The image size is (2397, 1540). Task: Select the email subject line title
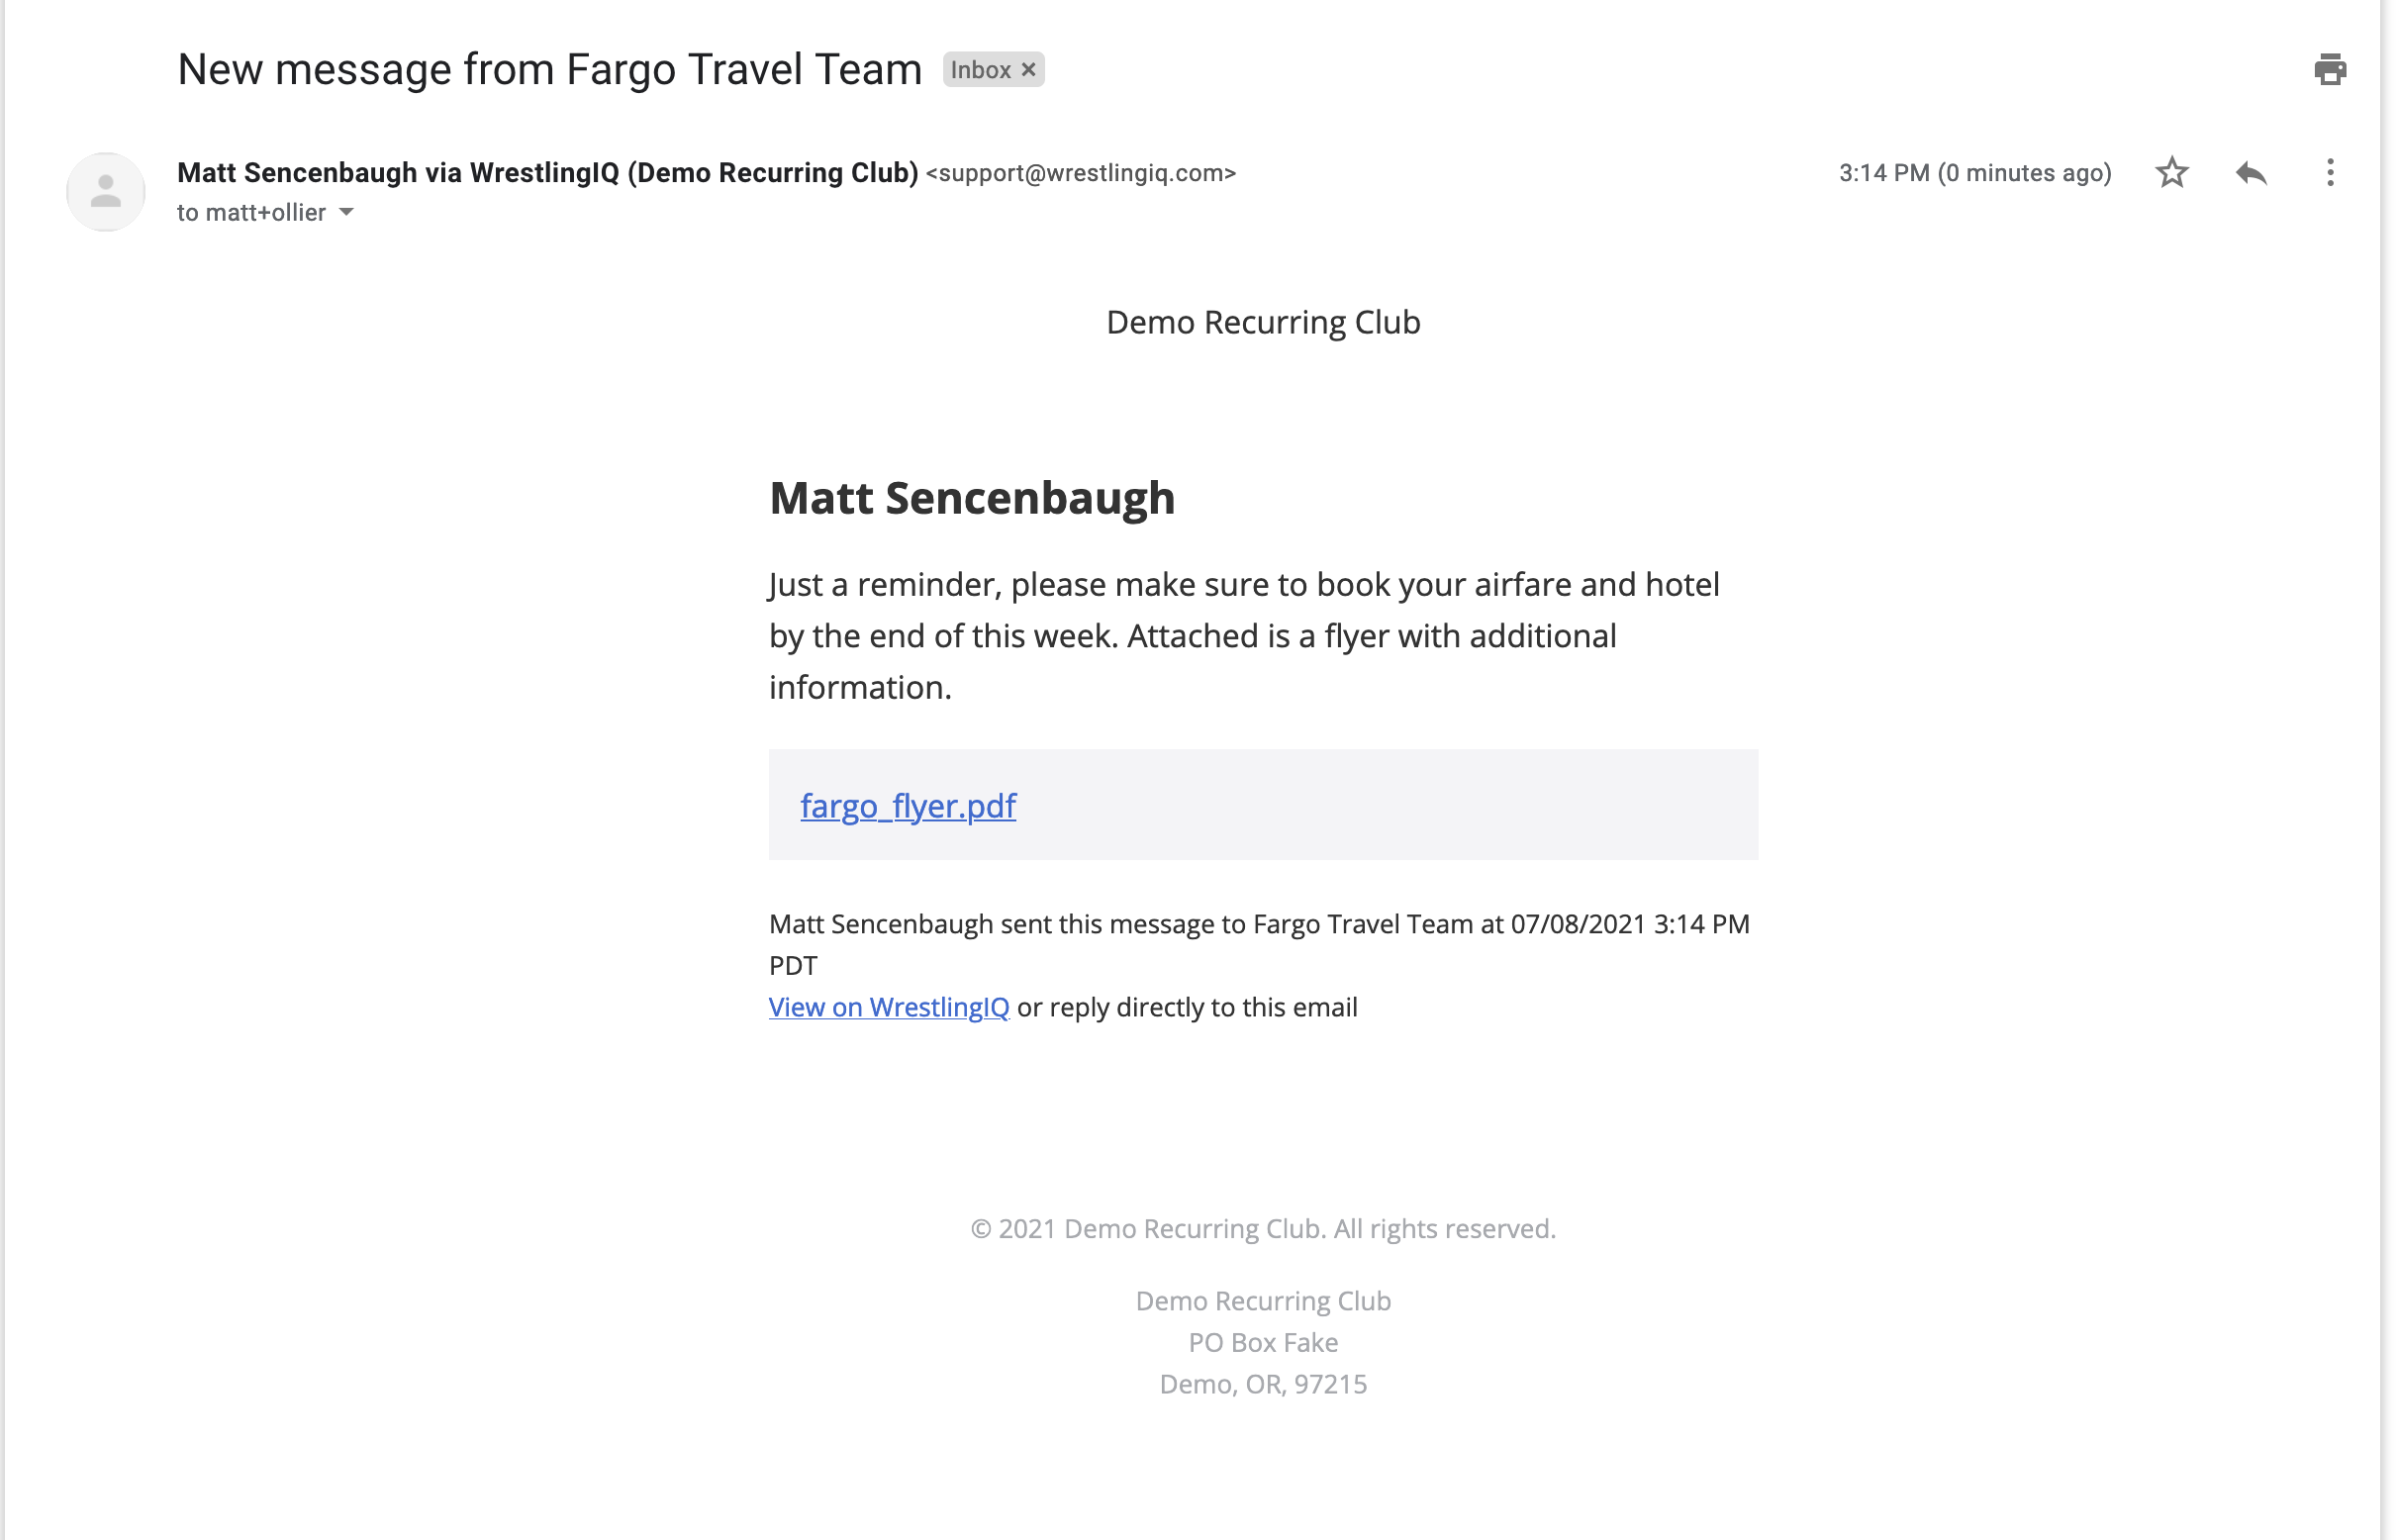point(549,69)
